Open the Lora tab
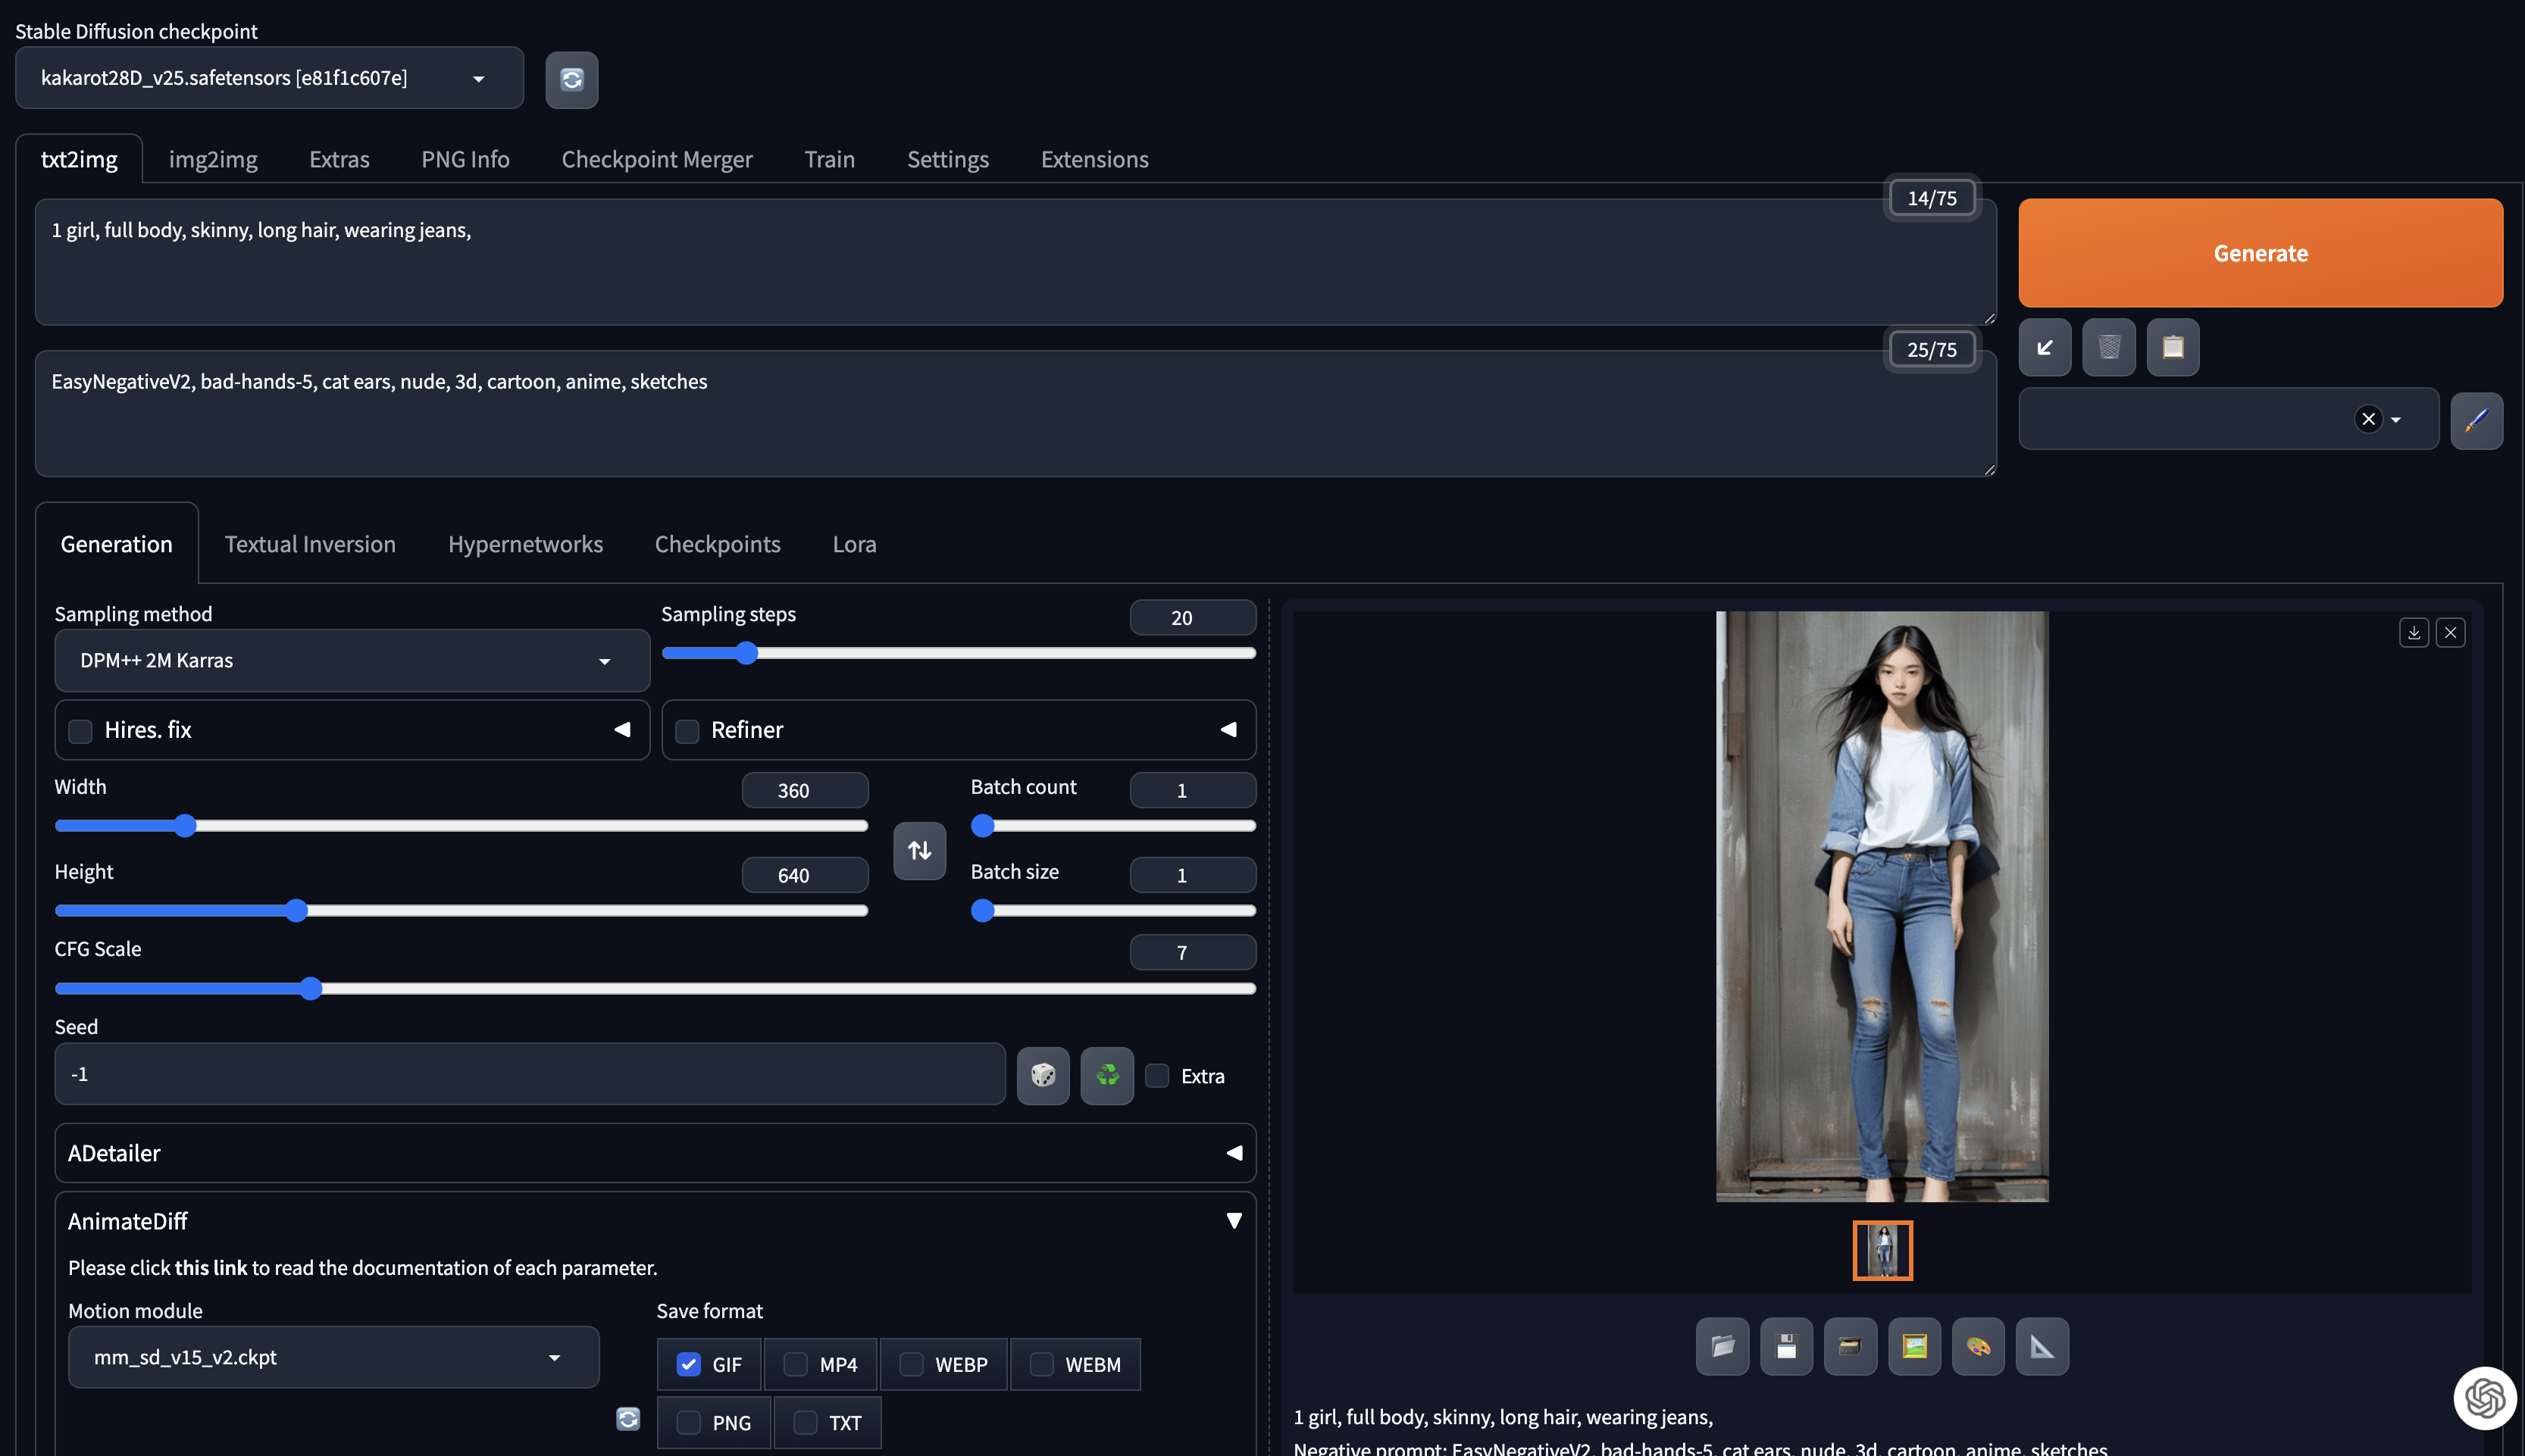The image size is (2525, 1456). (x=854, y=544)
